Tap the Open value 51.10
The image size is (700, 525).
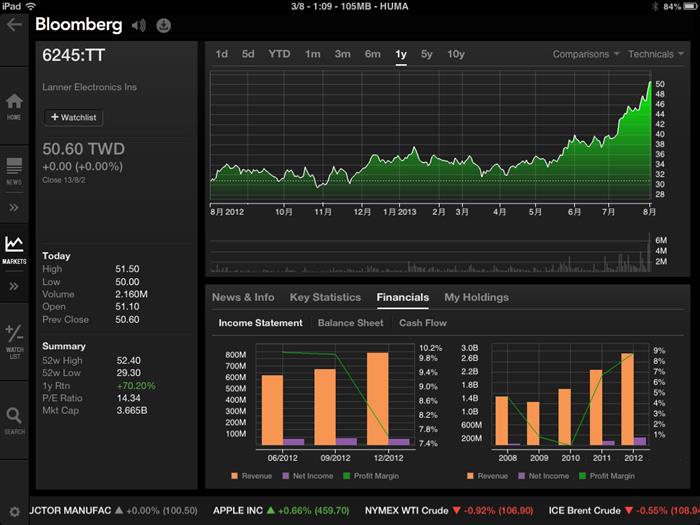(x=127, y=307)
